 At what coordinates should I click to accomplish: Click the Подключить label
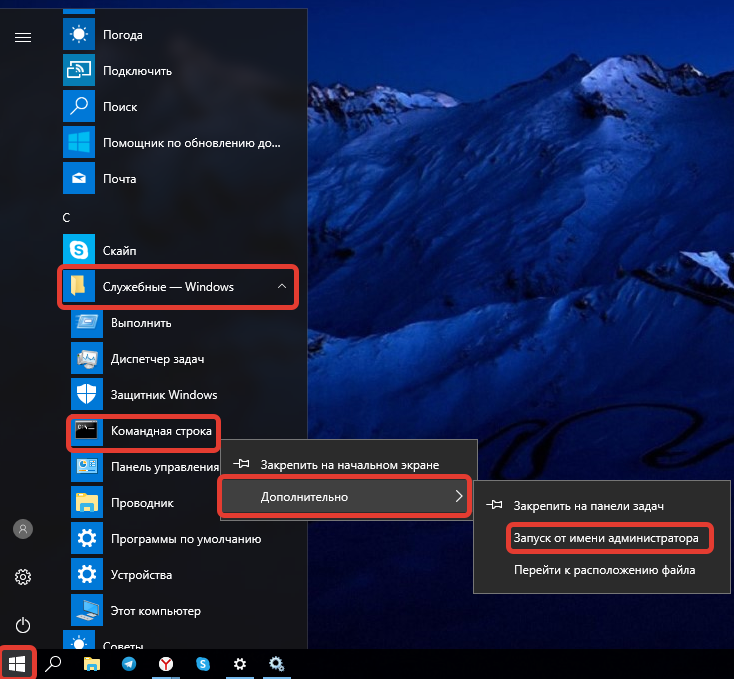coord(137,71)
